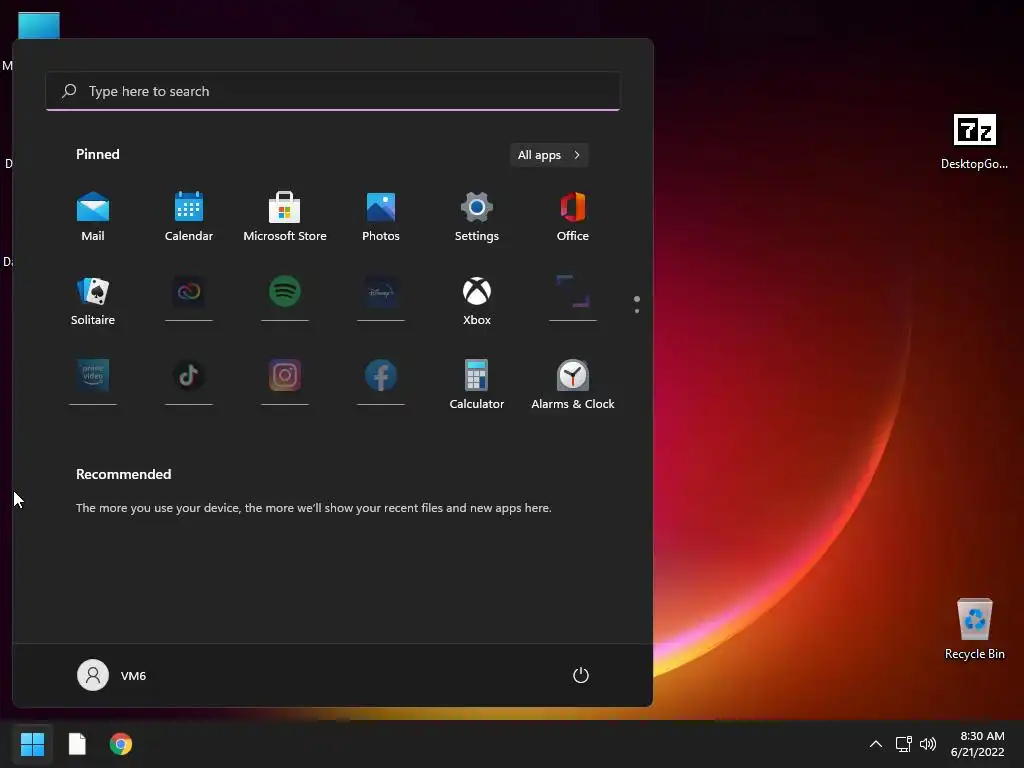Click the volume speaker icon

tap(928, 744)
